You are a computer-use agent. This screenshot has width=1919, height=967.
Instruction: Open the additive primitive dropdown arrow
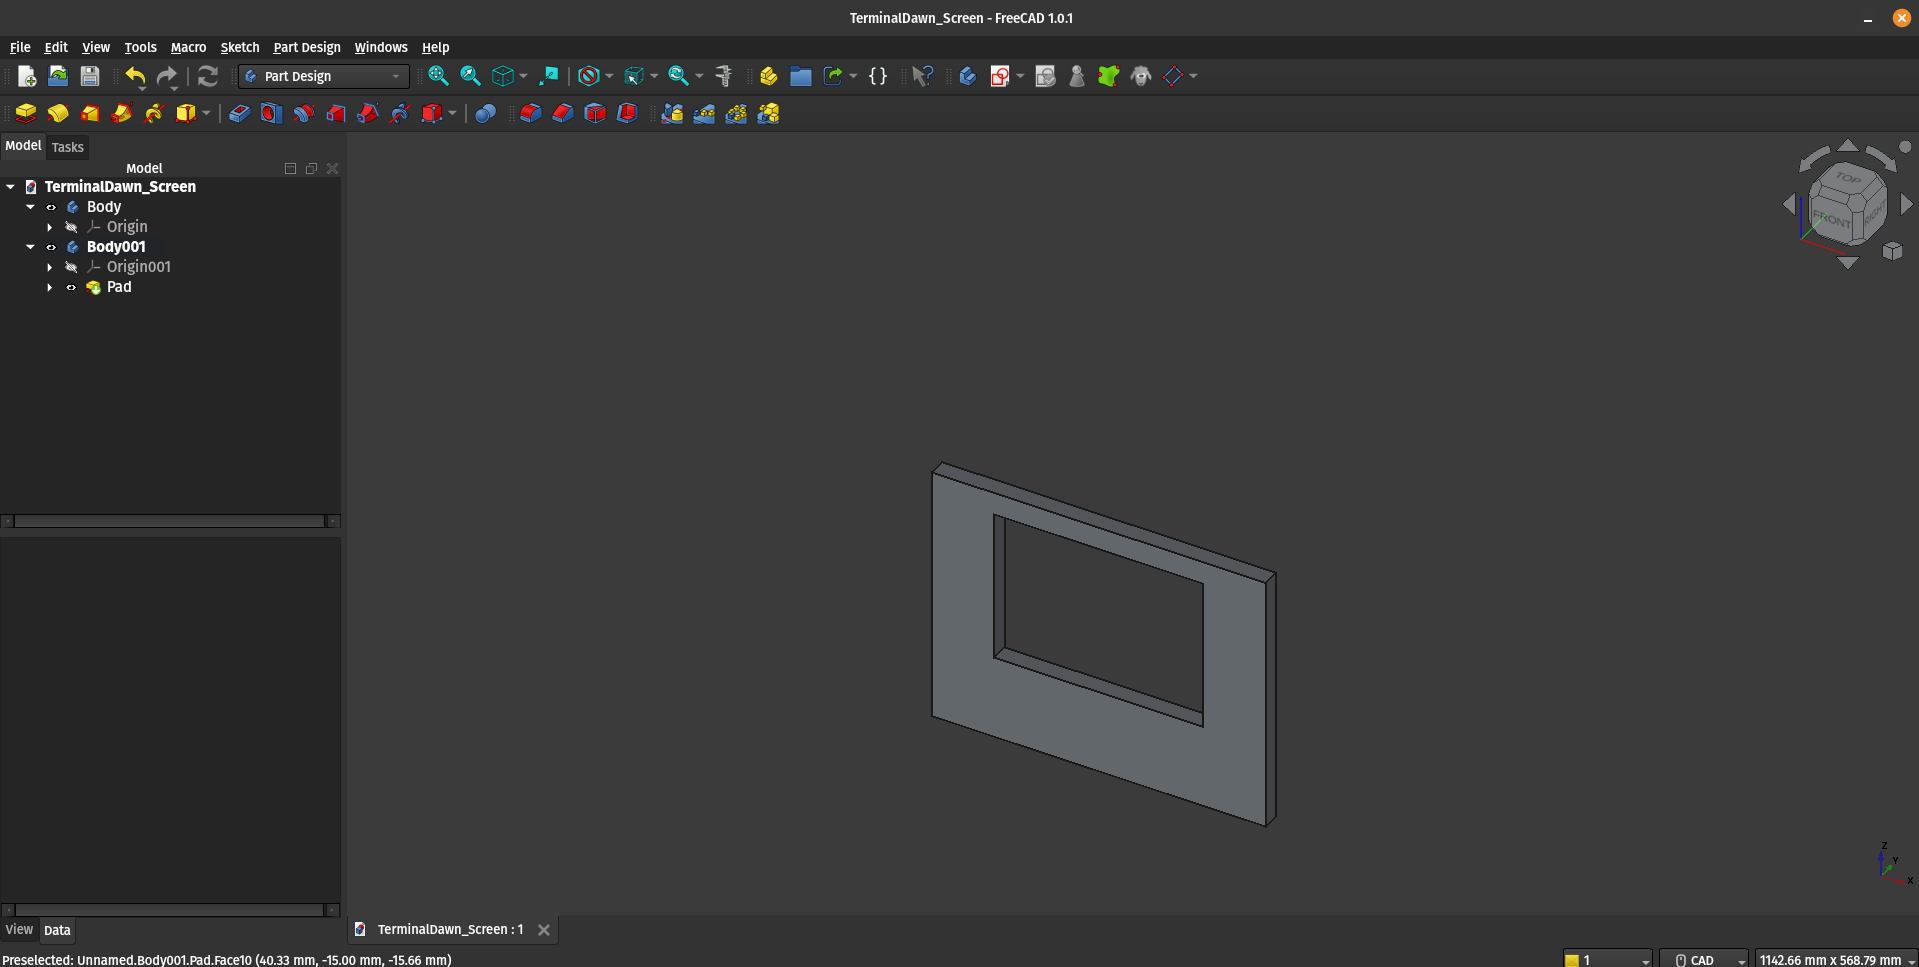tap(206, 113)
